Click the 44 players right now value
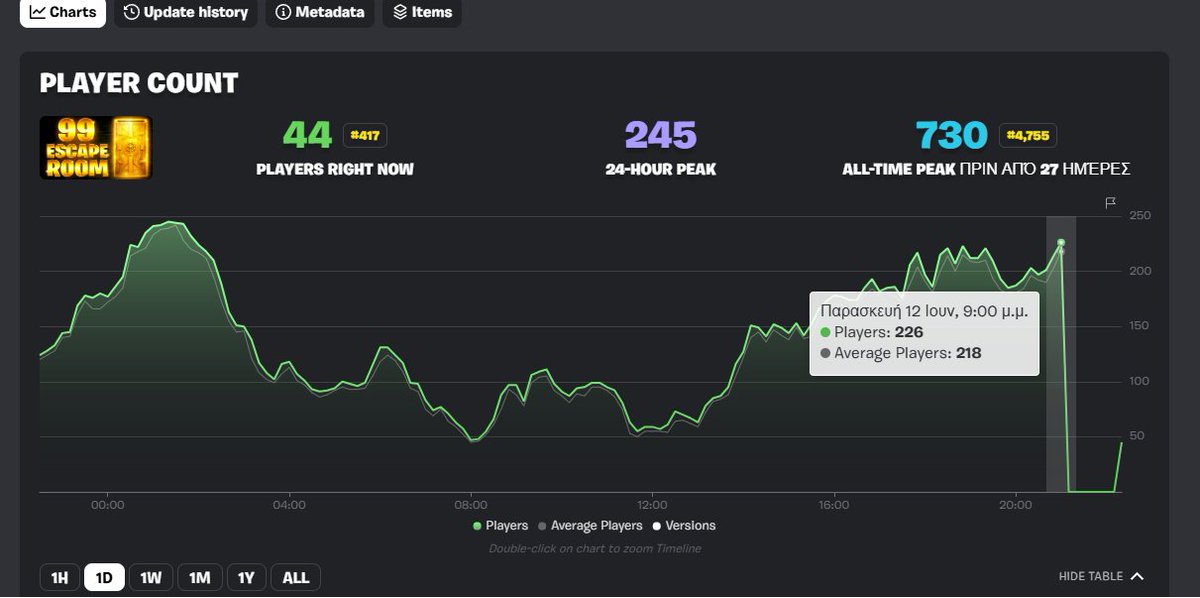The image size is (1200, 598). [308, 135]
